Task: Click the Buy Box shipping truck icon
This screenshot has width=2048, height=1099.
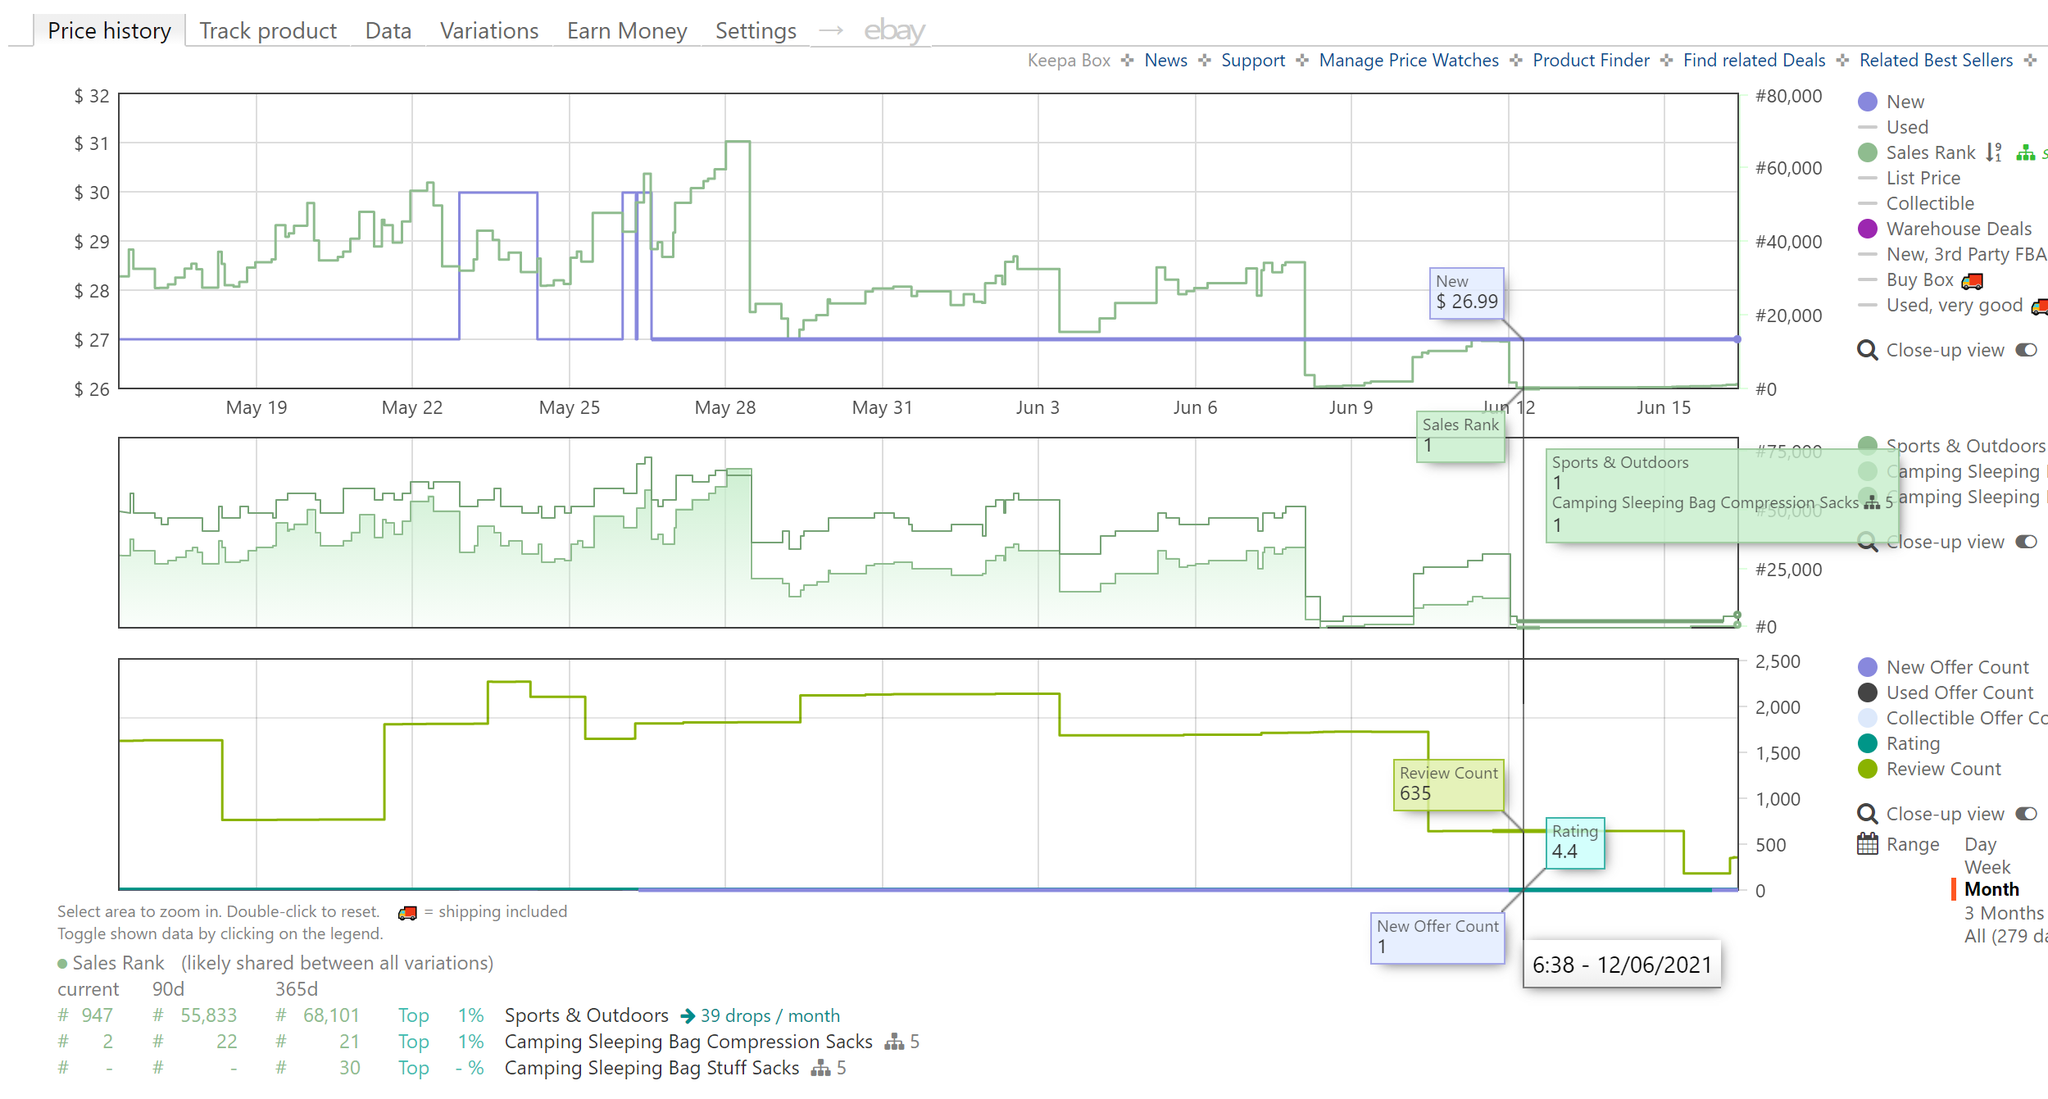Action: pos(1972,281)
